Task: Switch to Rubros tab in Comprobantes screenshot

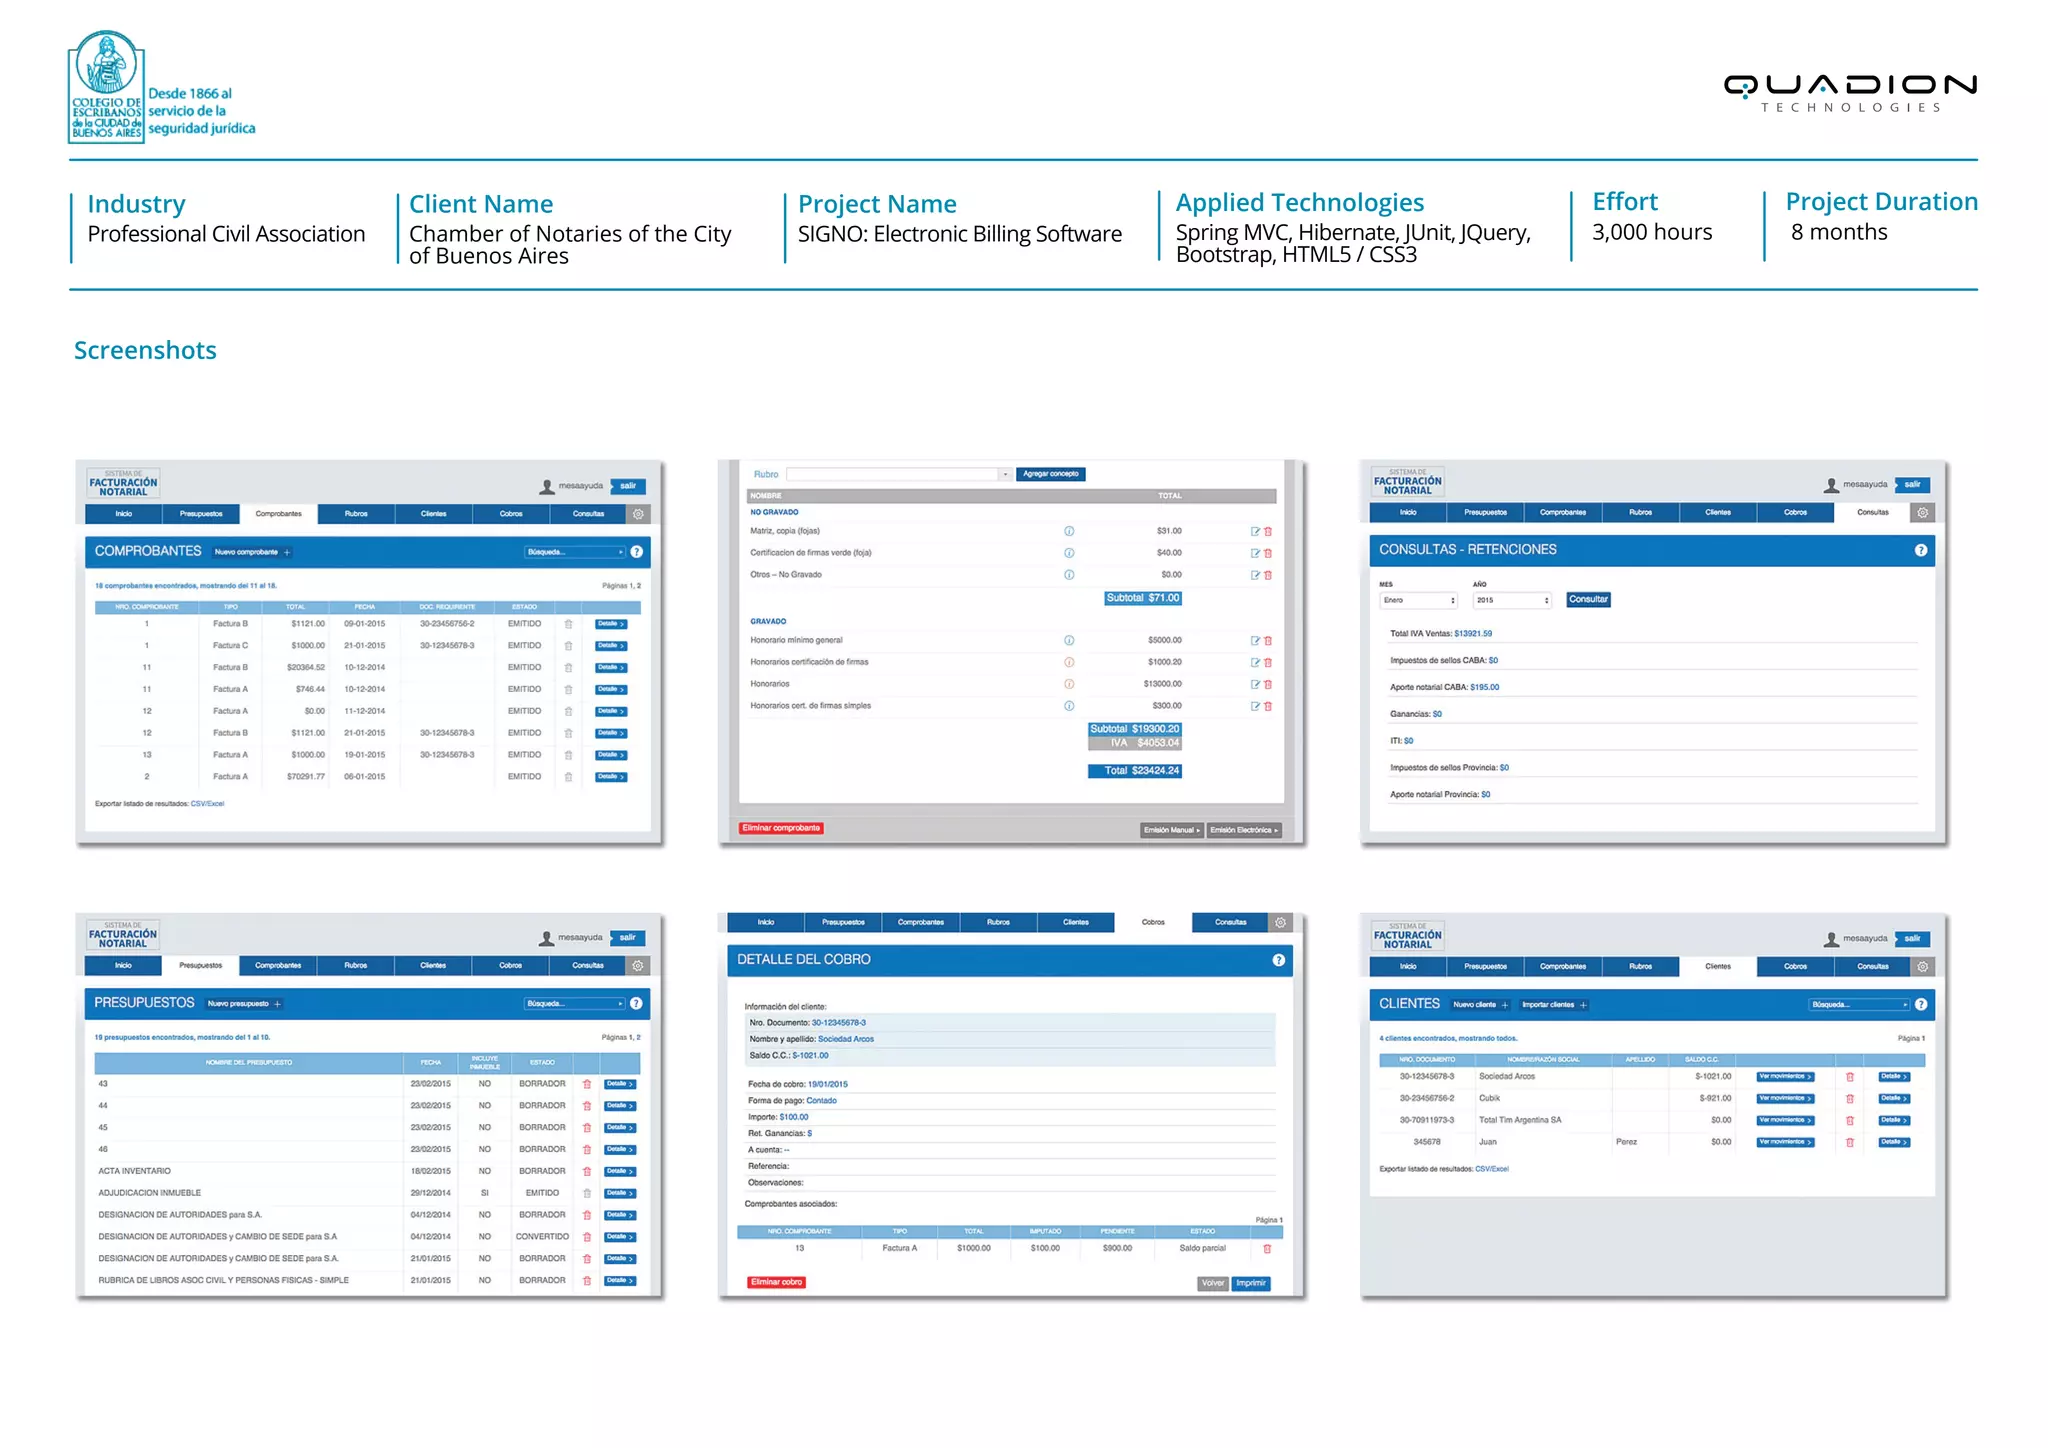Action: click(x=356, y=514)
